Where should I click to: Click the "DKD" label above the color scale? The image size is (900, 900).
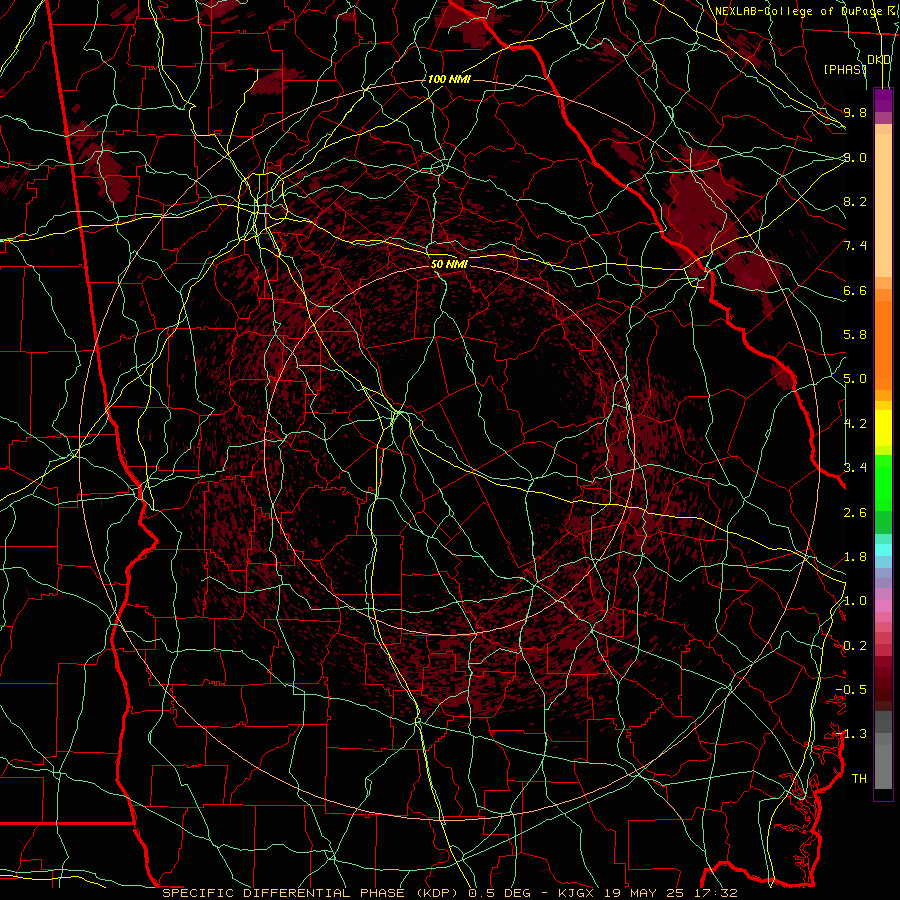[879, 60]
